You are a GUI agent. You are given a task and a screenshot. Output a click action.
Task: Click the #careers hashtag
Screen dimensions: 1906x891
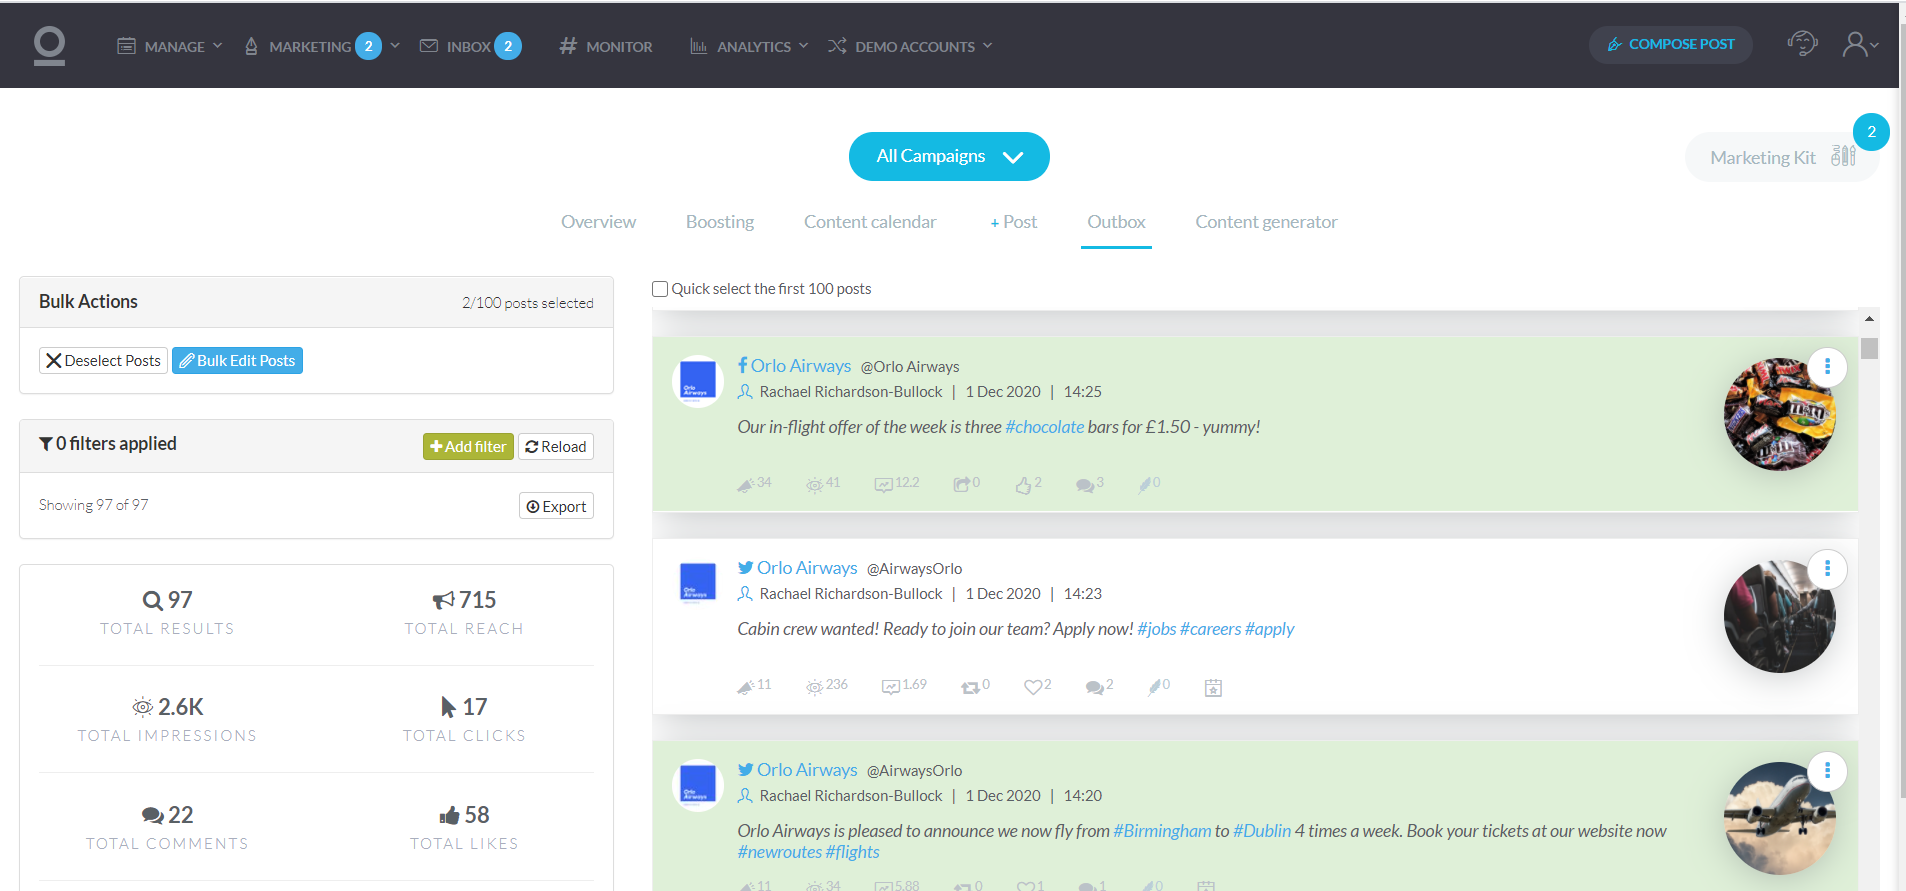(1210, 629)
